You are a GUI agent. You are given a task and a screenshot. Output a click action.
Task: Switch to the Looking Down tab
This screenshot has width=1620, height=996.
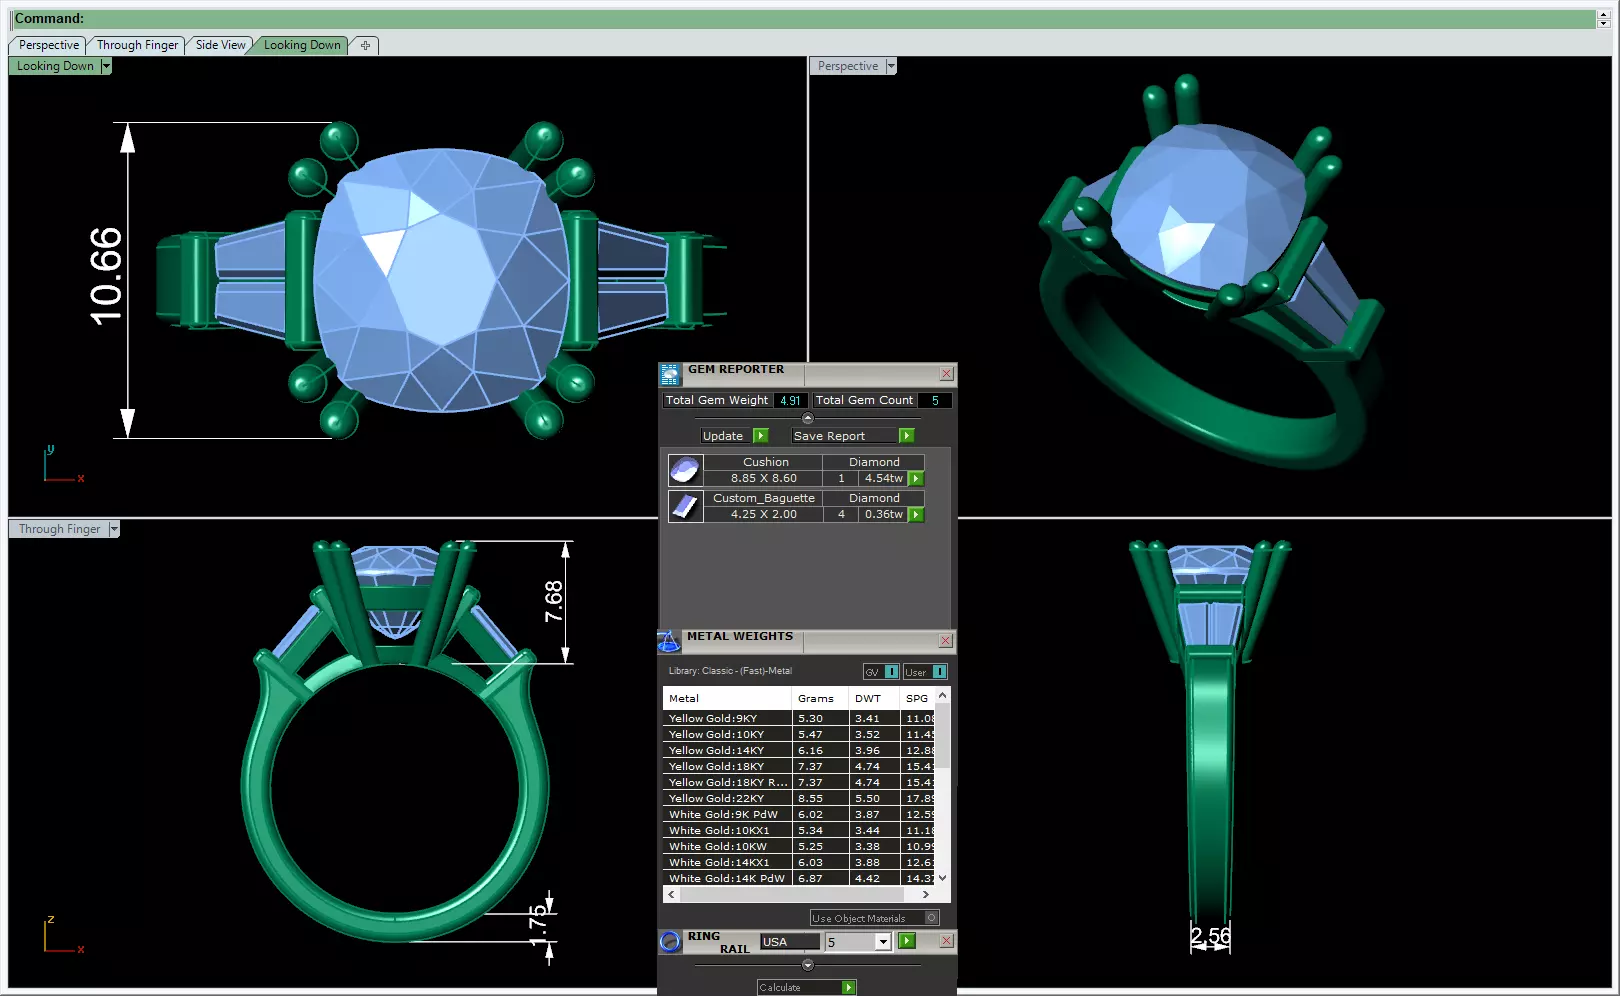click(x=302, y=45)
